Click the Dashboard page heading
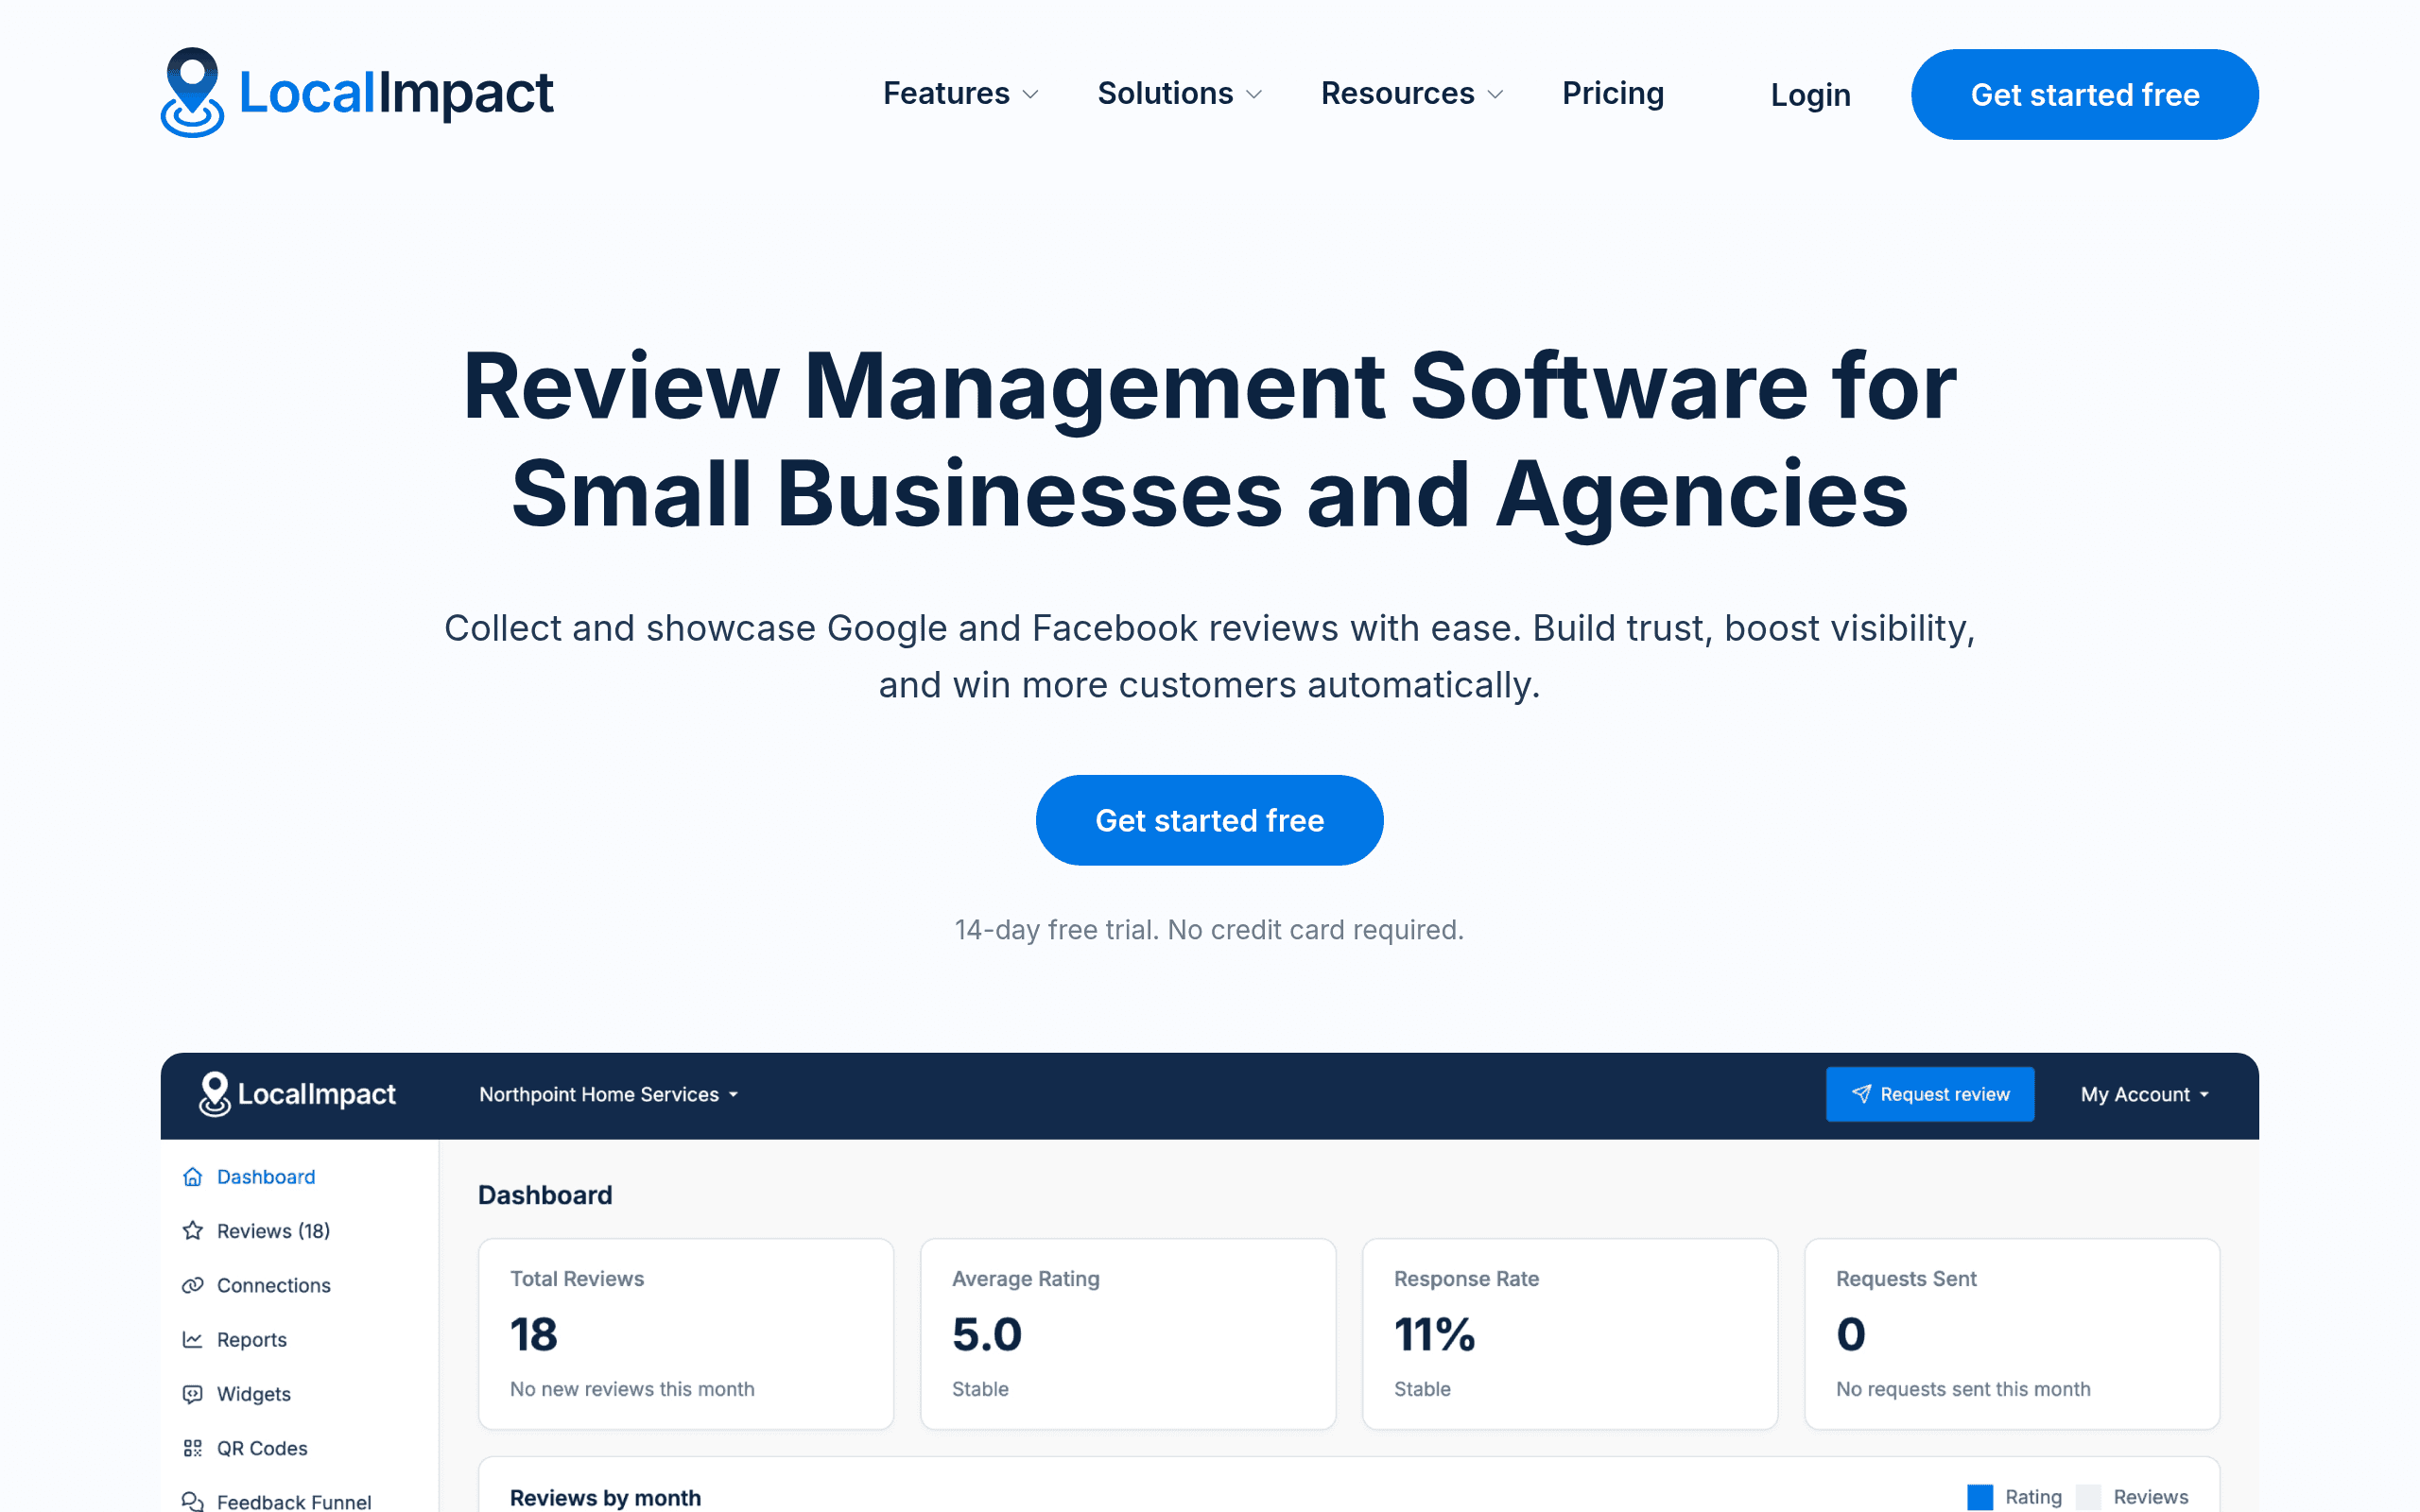Screen dimensions: 2420x1512 pyautogui.click(x=545, y=1195)
